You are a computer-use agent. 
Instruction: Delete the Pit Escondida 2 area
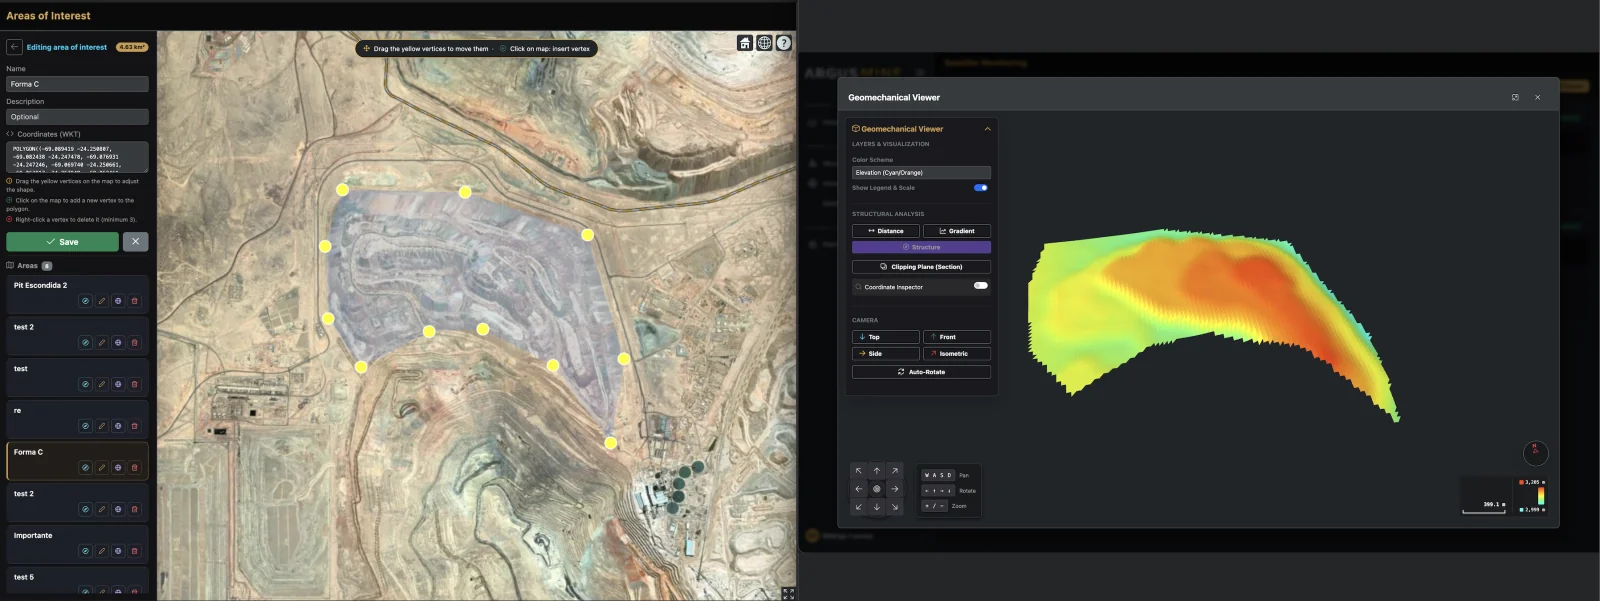[135, 301]
